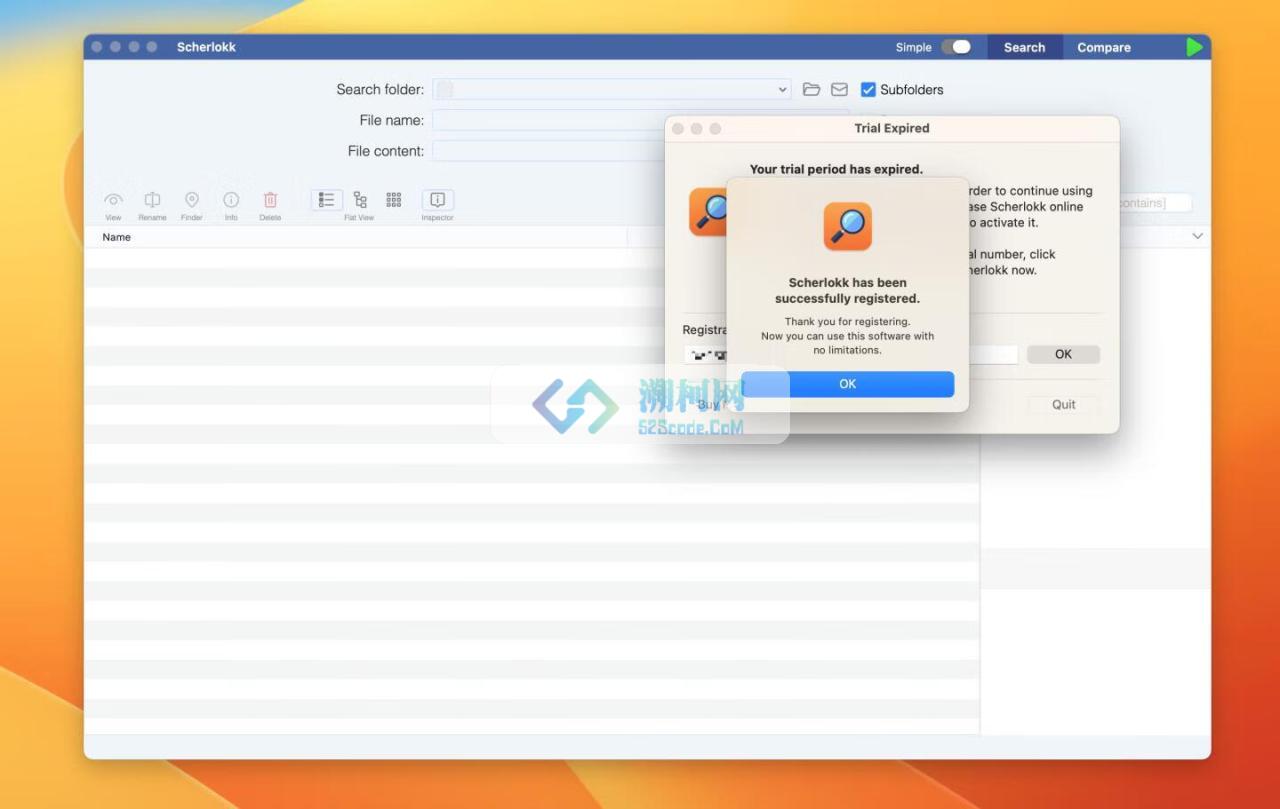
Task: Click the Name column header
Action: 117,237
